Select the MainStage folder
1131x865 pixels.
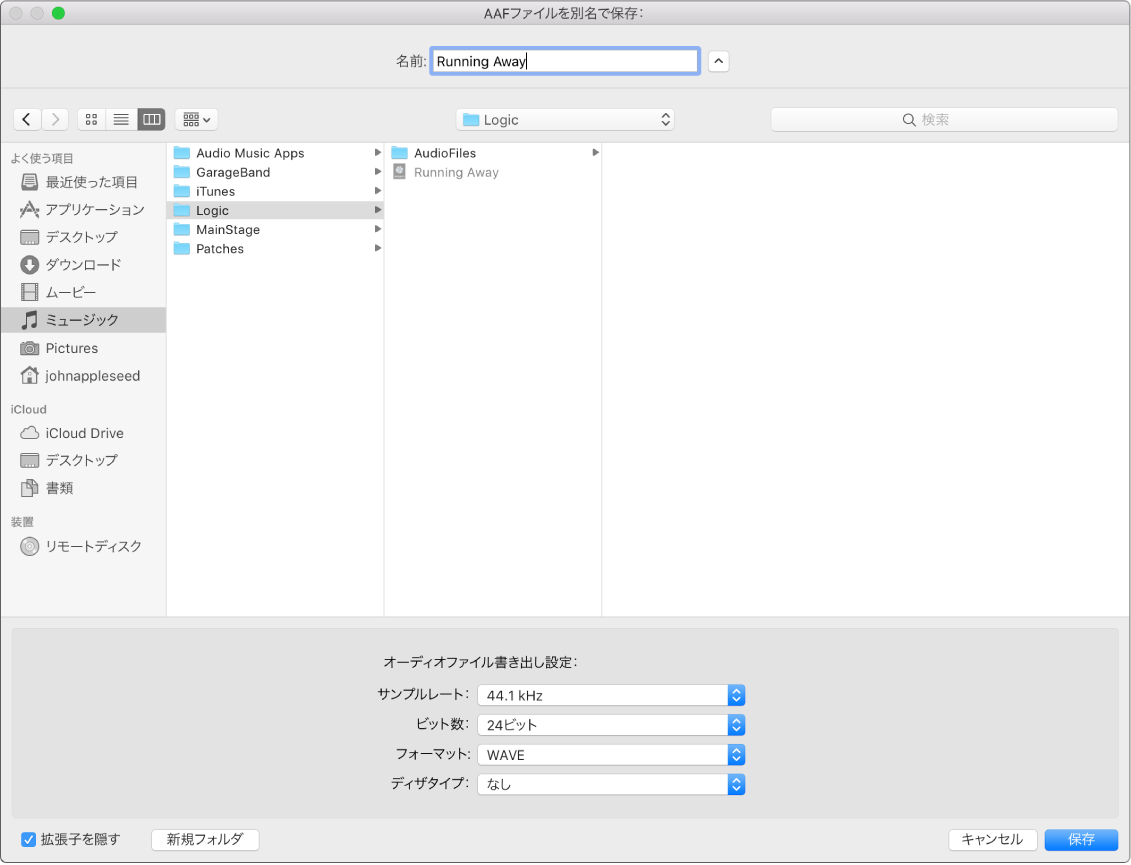(x=275, y=229)
